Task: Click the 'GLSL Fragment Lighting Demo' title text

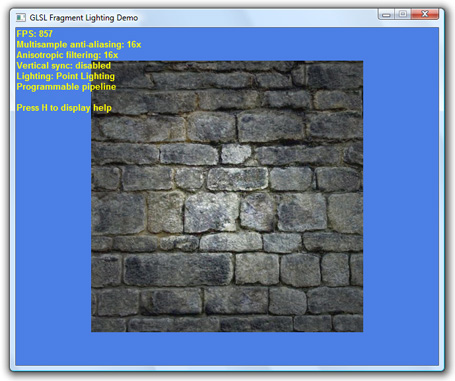Action: click(84, 18)
